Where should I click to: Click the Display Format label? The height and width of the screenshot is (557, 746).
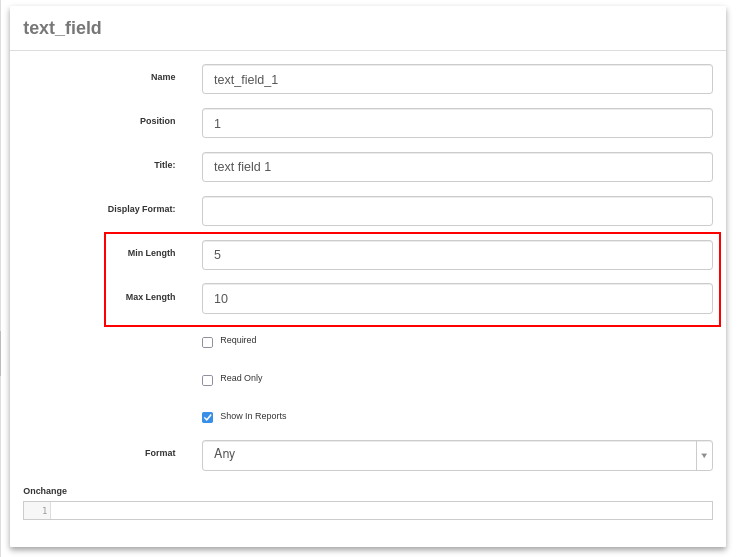point(141,209)
